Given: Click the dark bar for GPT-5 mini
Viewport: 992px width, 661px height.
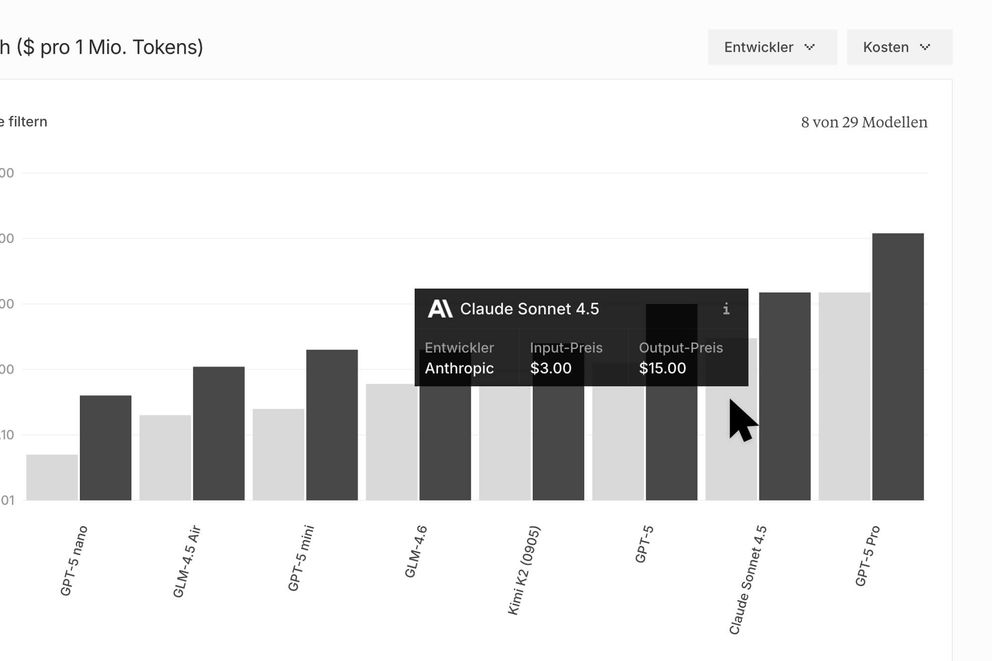Looking at the screenshot, I should click(x=331, y=424).
